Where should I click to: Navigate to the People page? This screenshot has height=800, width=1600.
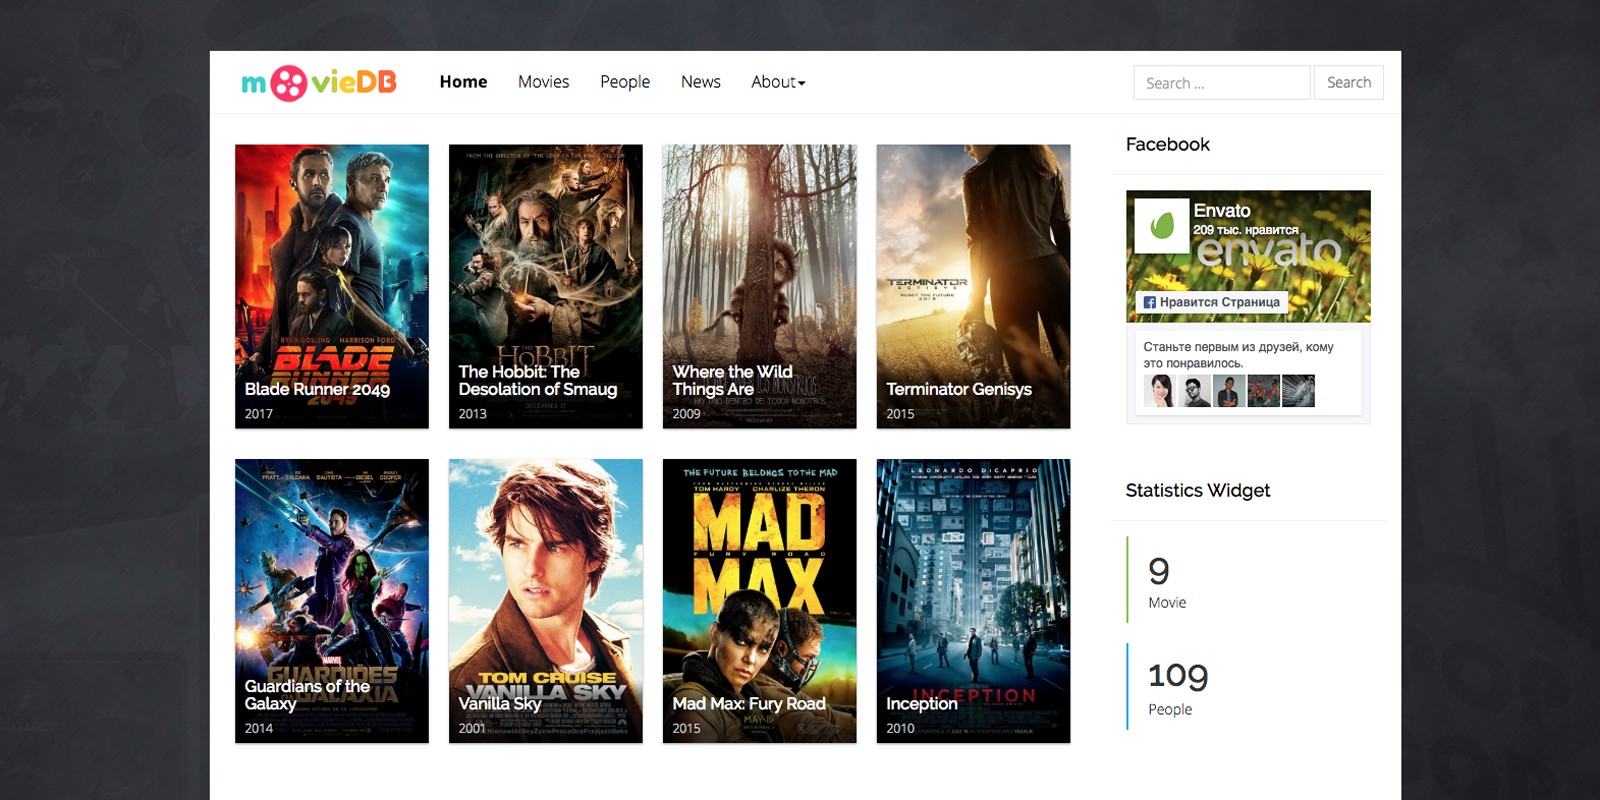click(x=624, y=82)
